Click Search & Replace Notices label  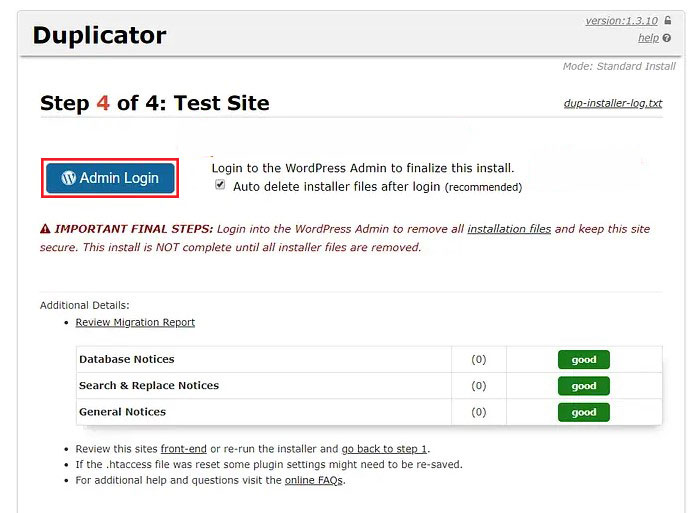pyautogui.click(x=149, y=386)
